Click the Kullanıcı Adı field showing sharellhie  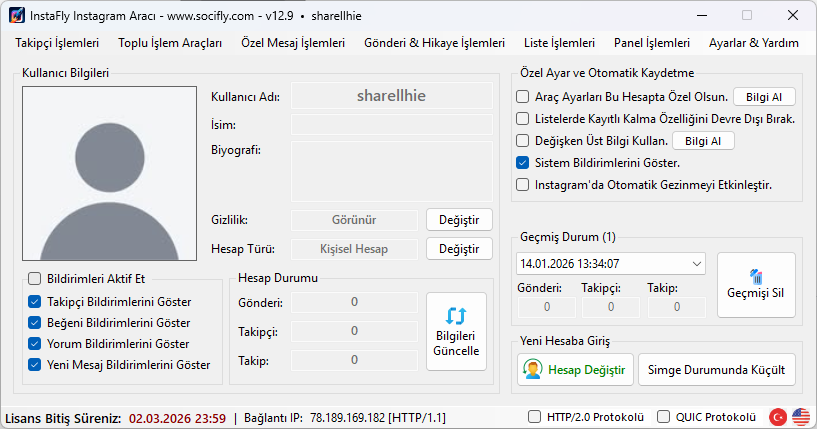391,96
